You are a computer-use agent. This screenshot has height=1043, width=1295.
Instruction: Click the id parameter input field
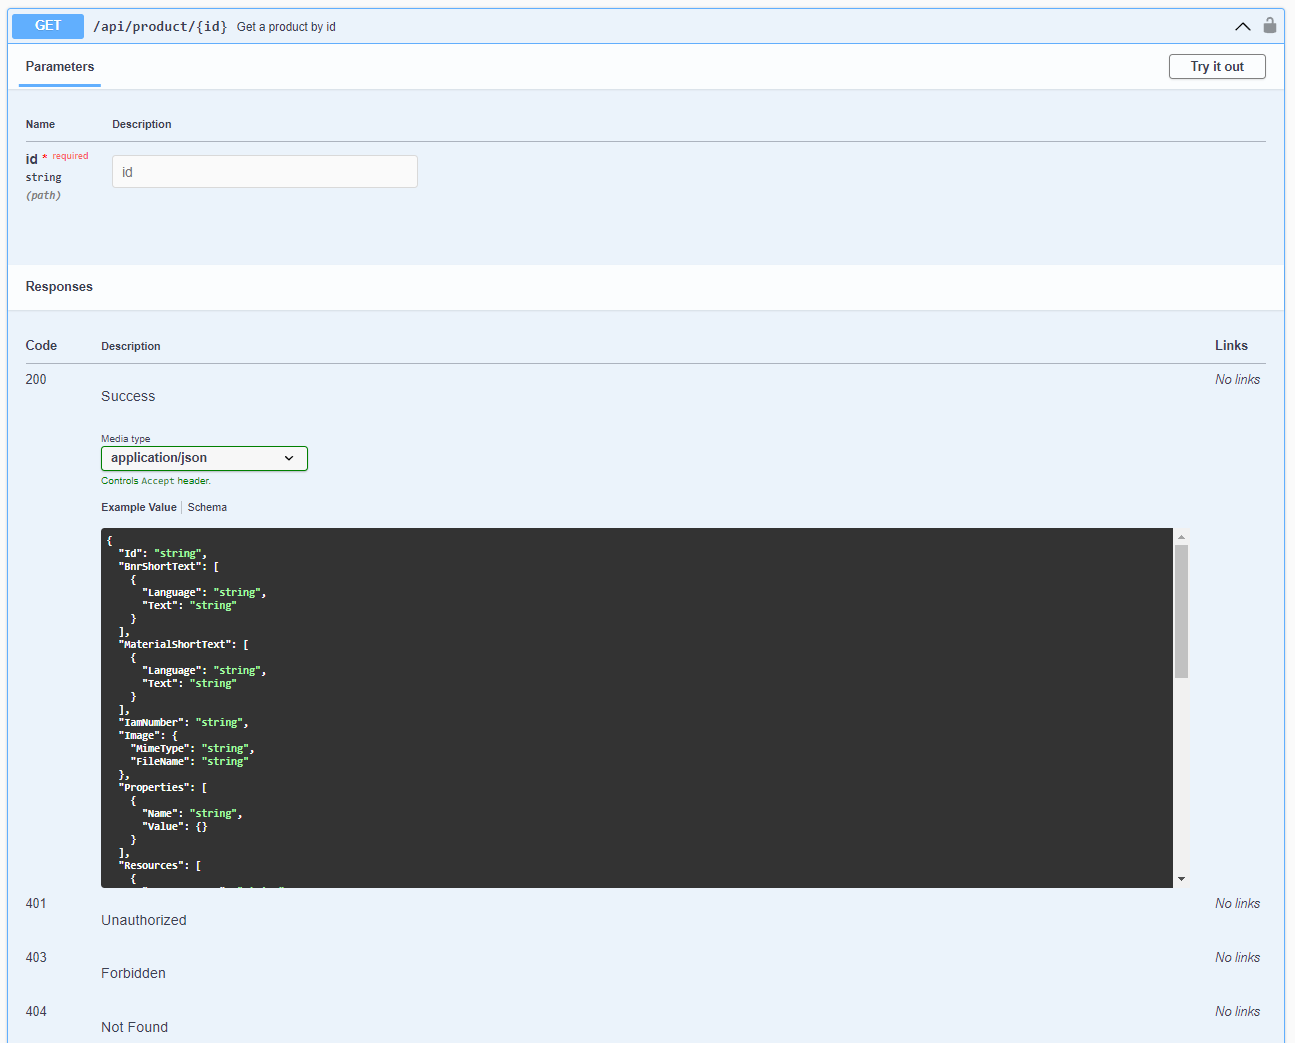click(265, 172)
